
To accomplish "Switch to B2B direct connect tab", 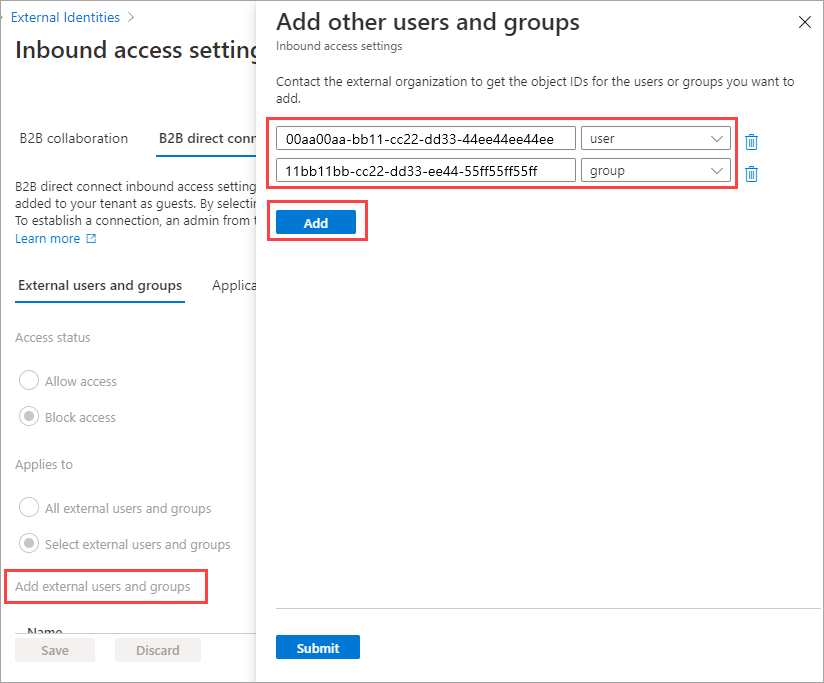I will [x=207, y=138].
